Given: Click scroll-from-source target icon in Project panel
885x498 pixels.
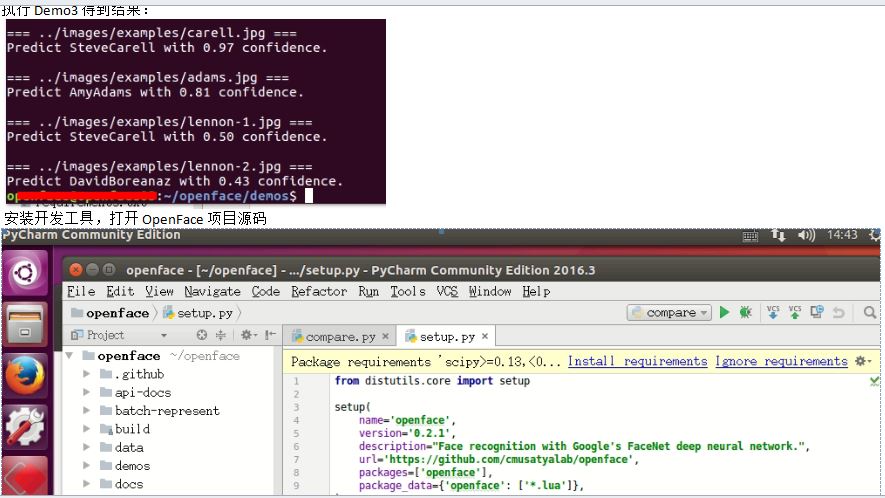Looking at the screenshot, I should pyautogui.click(x=201, y=335).
